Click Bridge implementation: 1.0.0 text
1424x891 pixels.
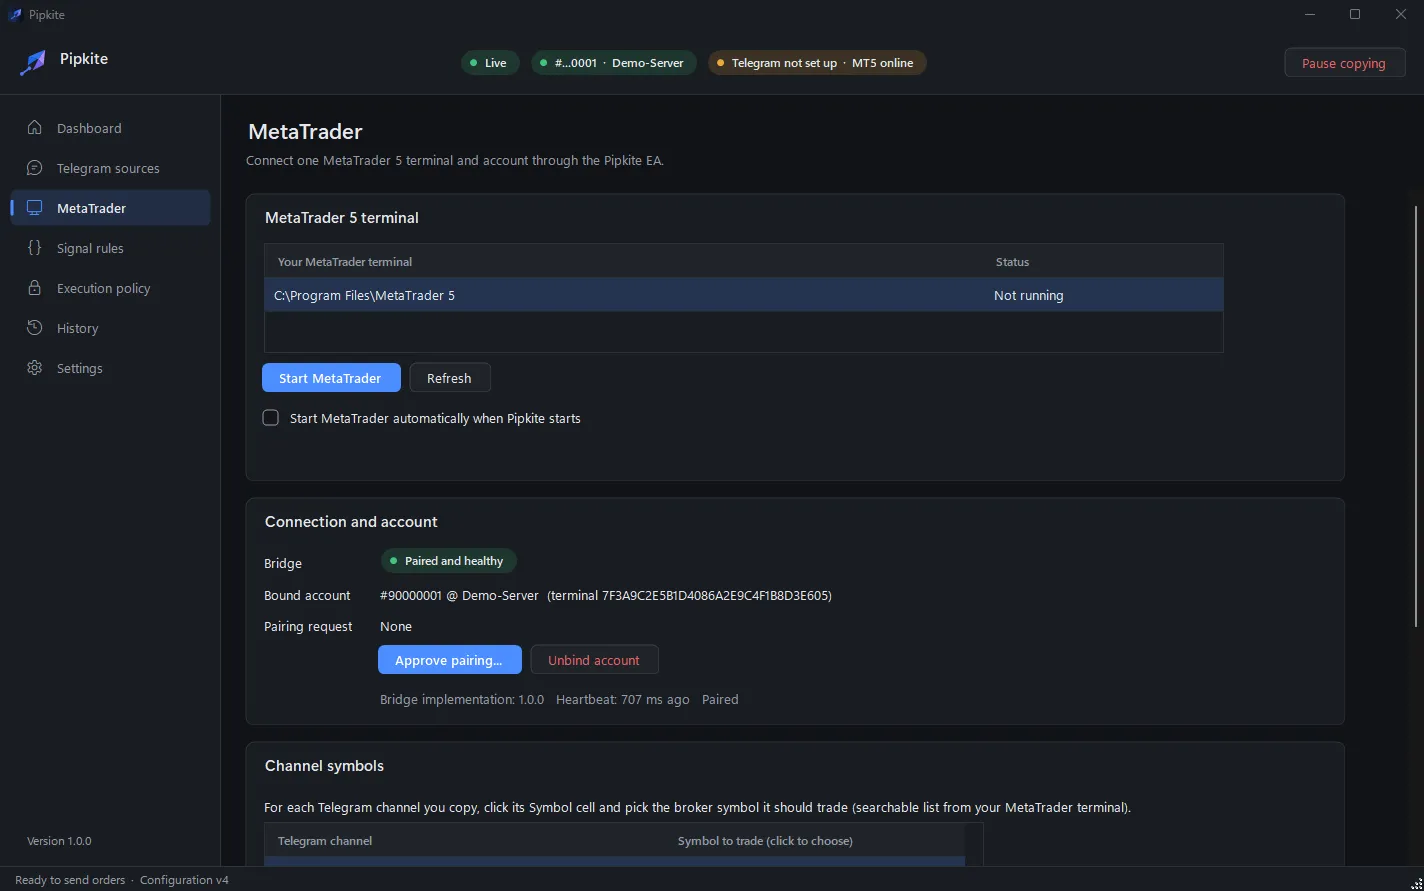click(462, 699)
